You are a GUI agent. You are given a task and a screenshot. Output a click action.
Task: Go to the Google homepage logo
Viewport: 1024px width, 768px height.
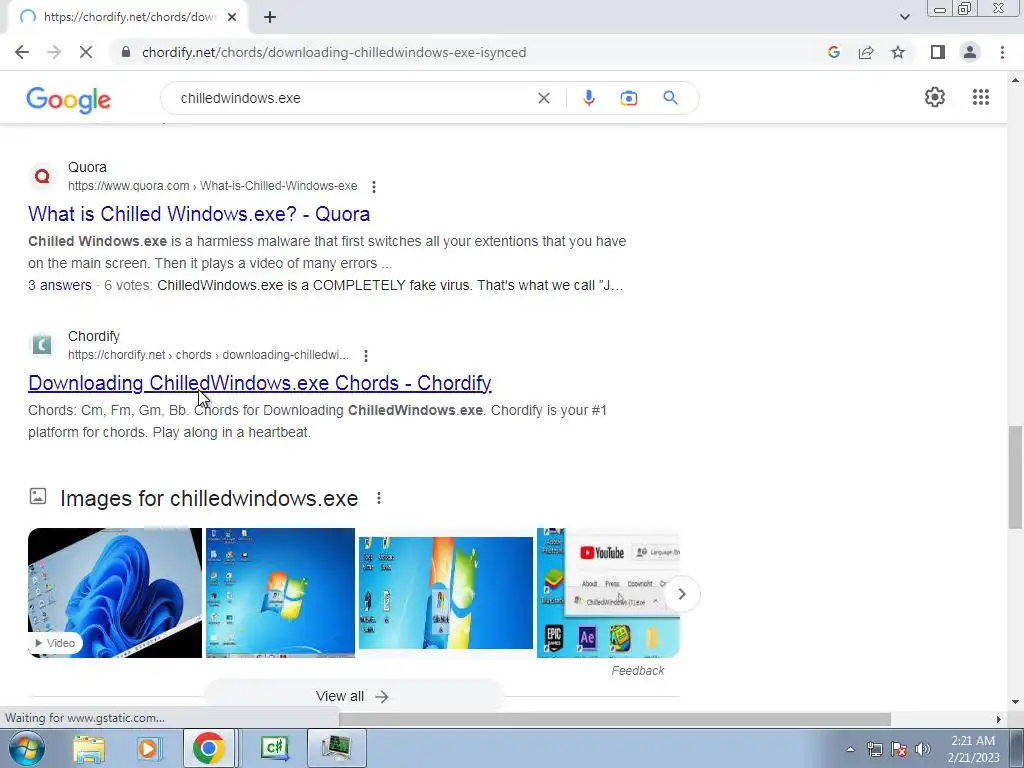tap(69, 99)
